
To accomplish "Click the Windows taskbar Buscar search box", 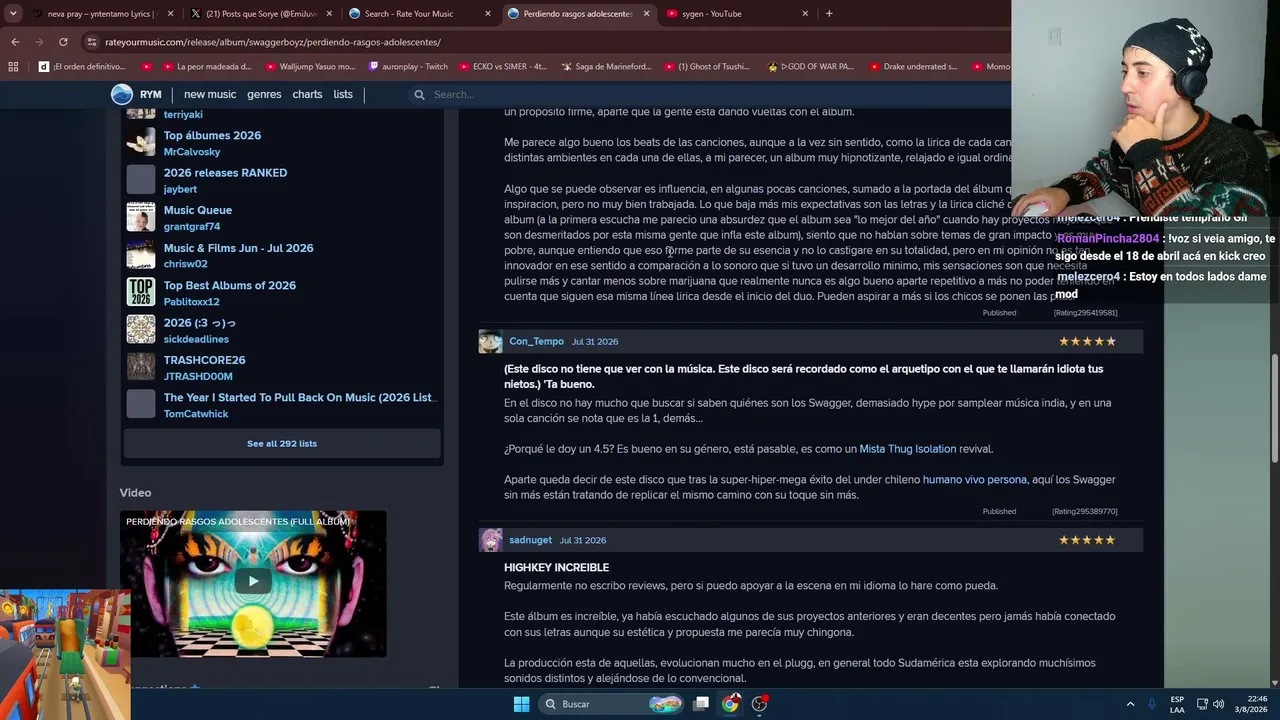I will pyautogui.click(x=612, y=704).
